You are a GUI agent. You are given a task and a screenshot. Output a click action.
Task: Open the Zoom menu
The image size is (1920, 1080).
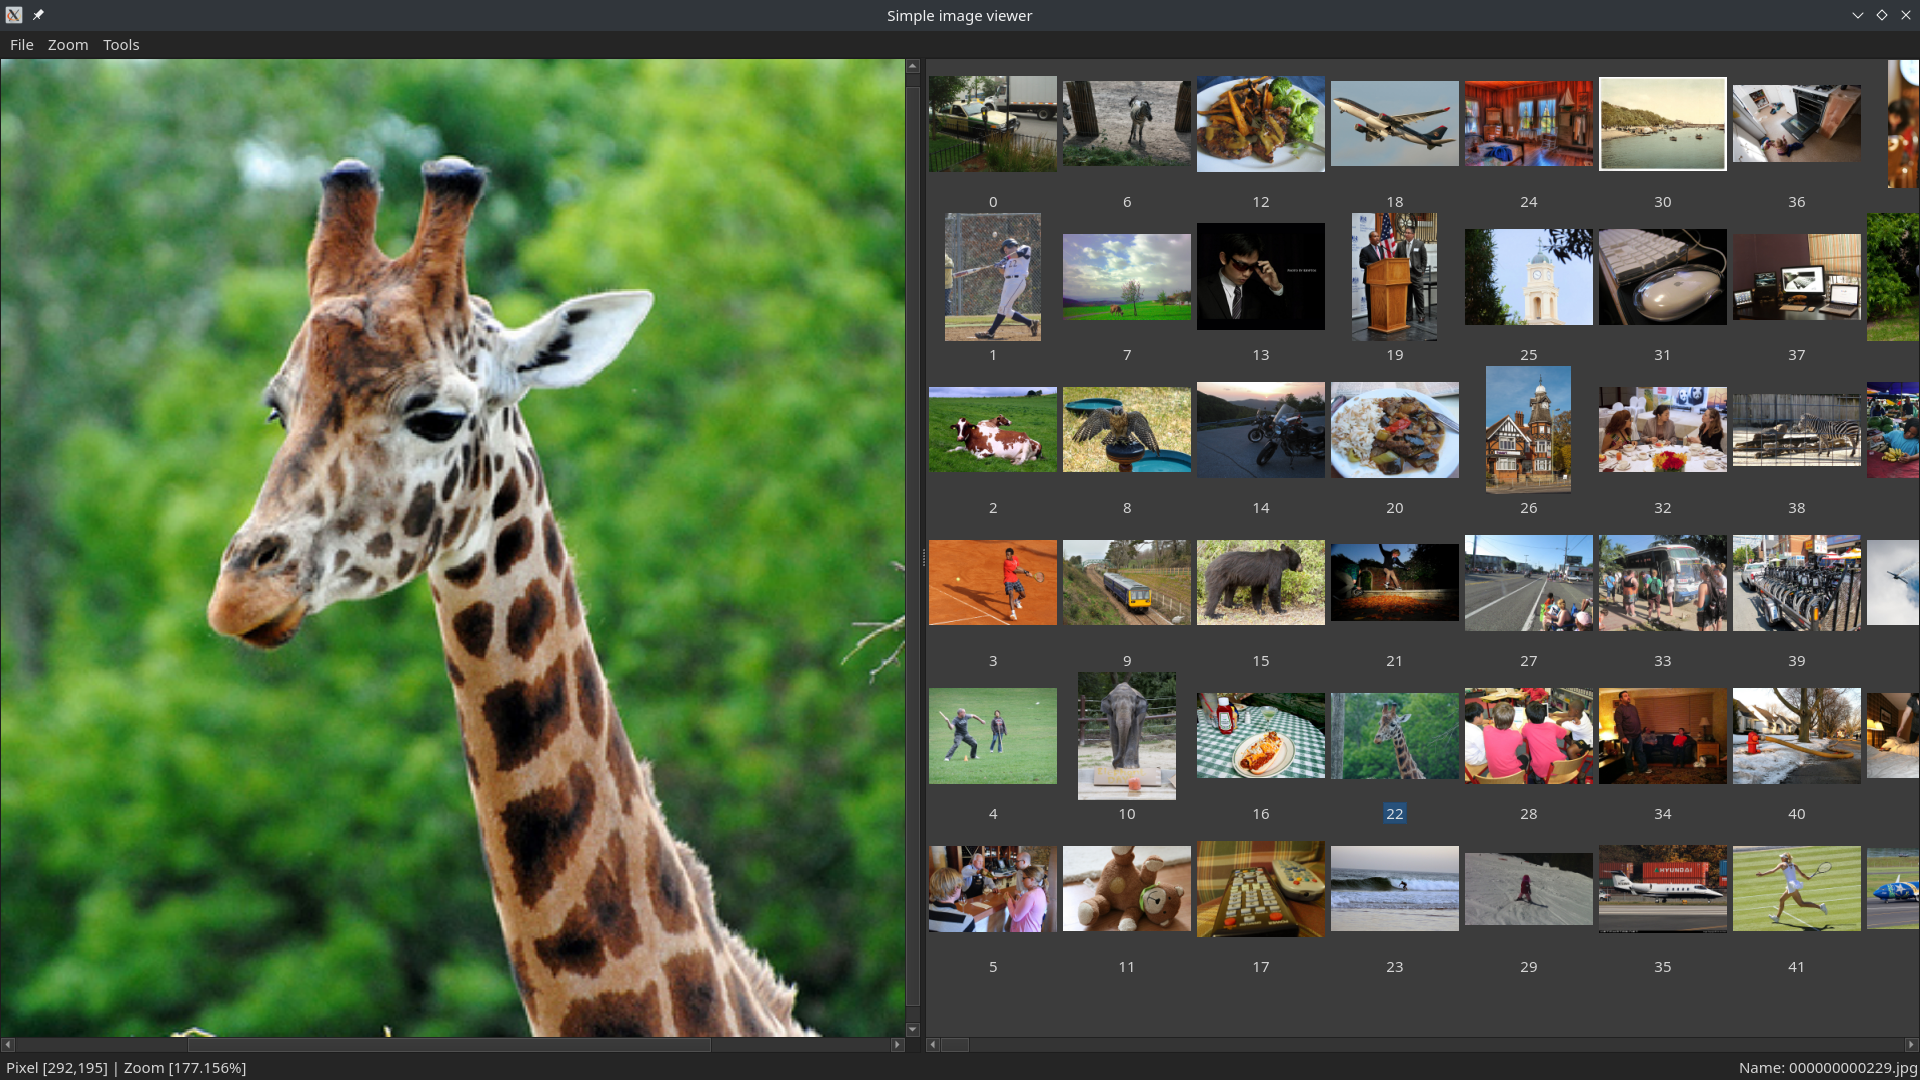click(x=67, y=45)
